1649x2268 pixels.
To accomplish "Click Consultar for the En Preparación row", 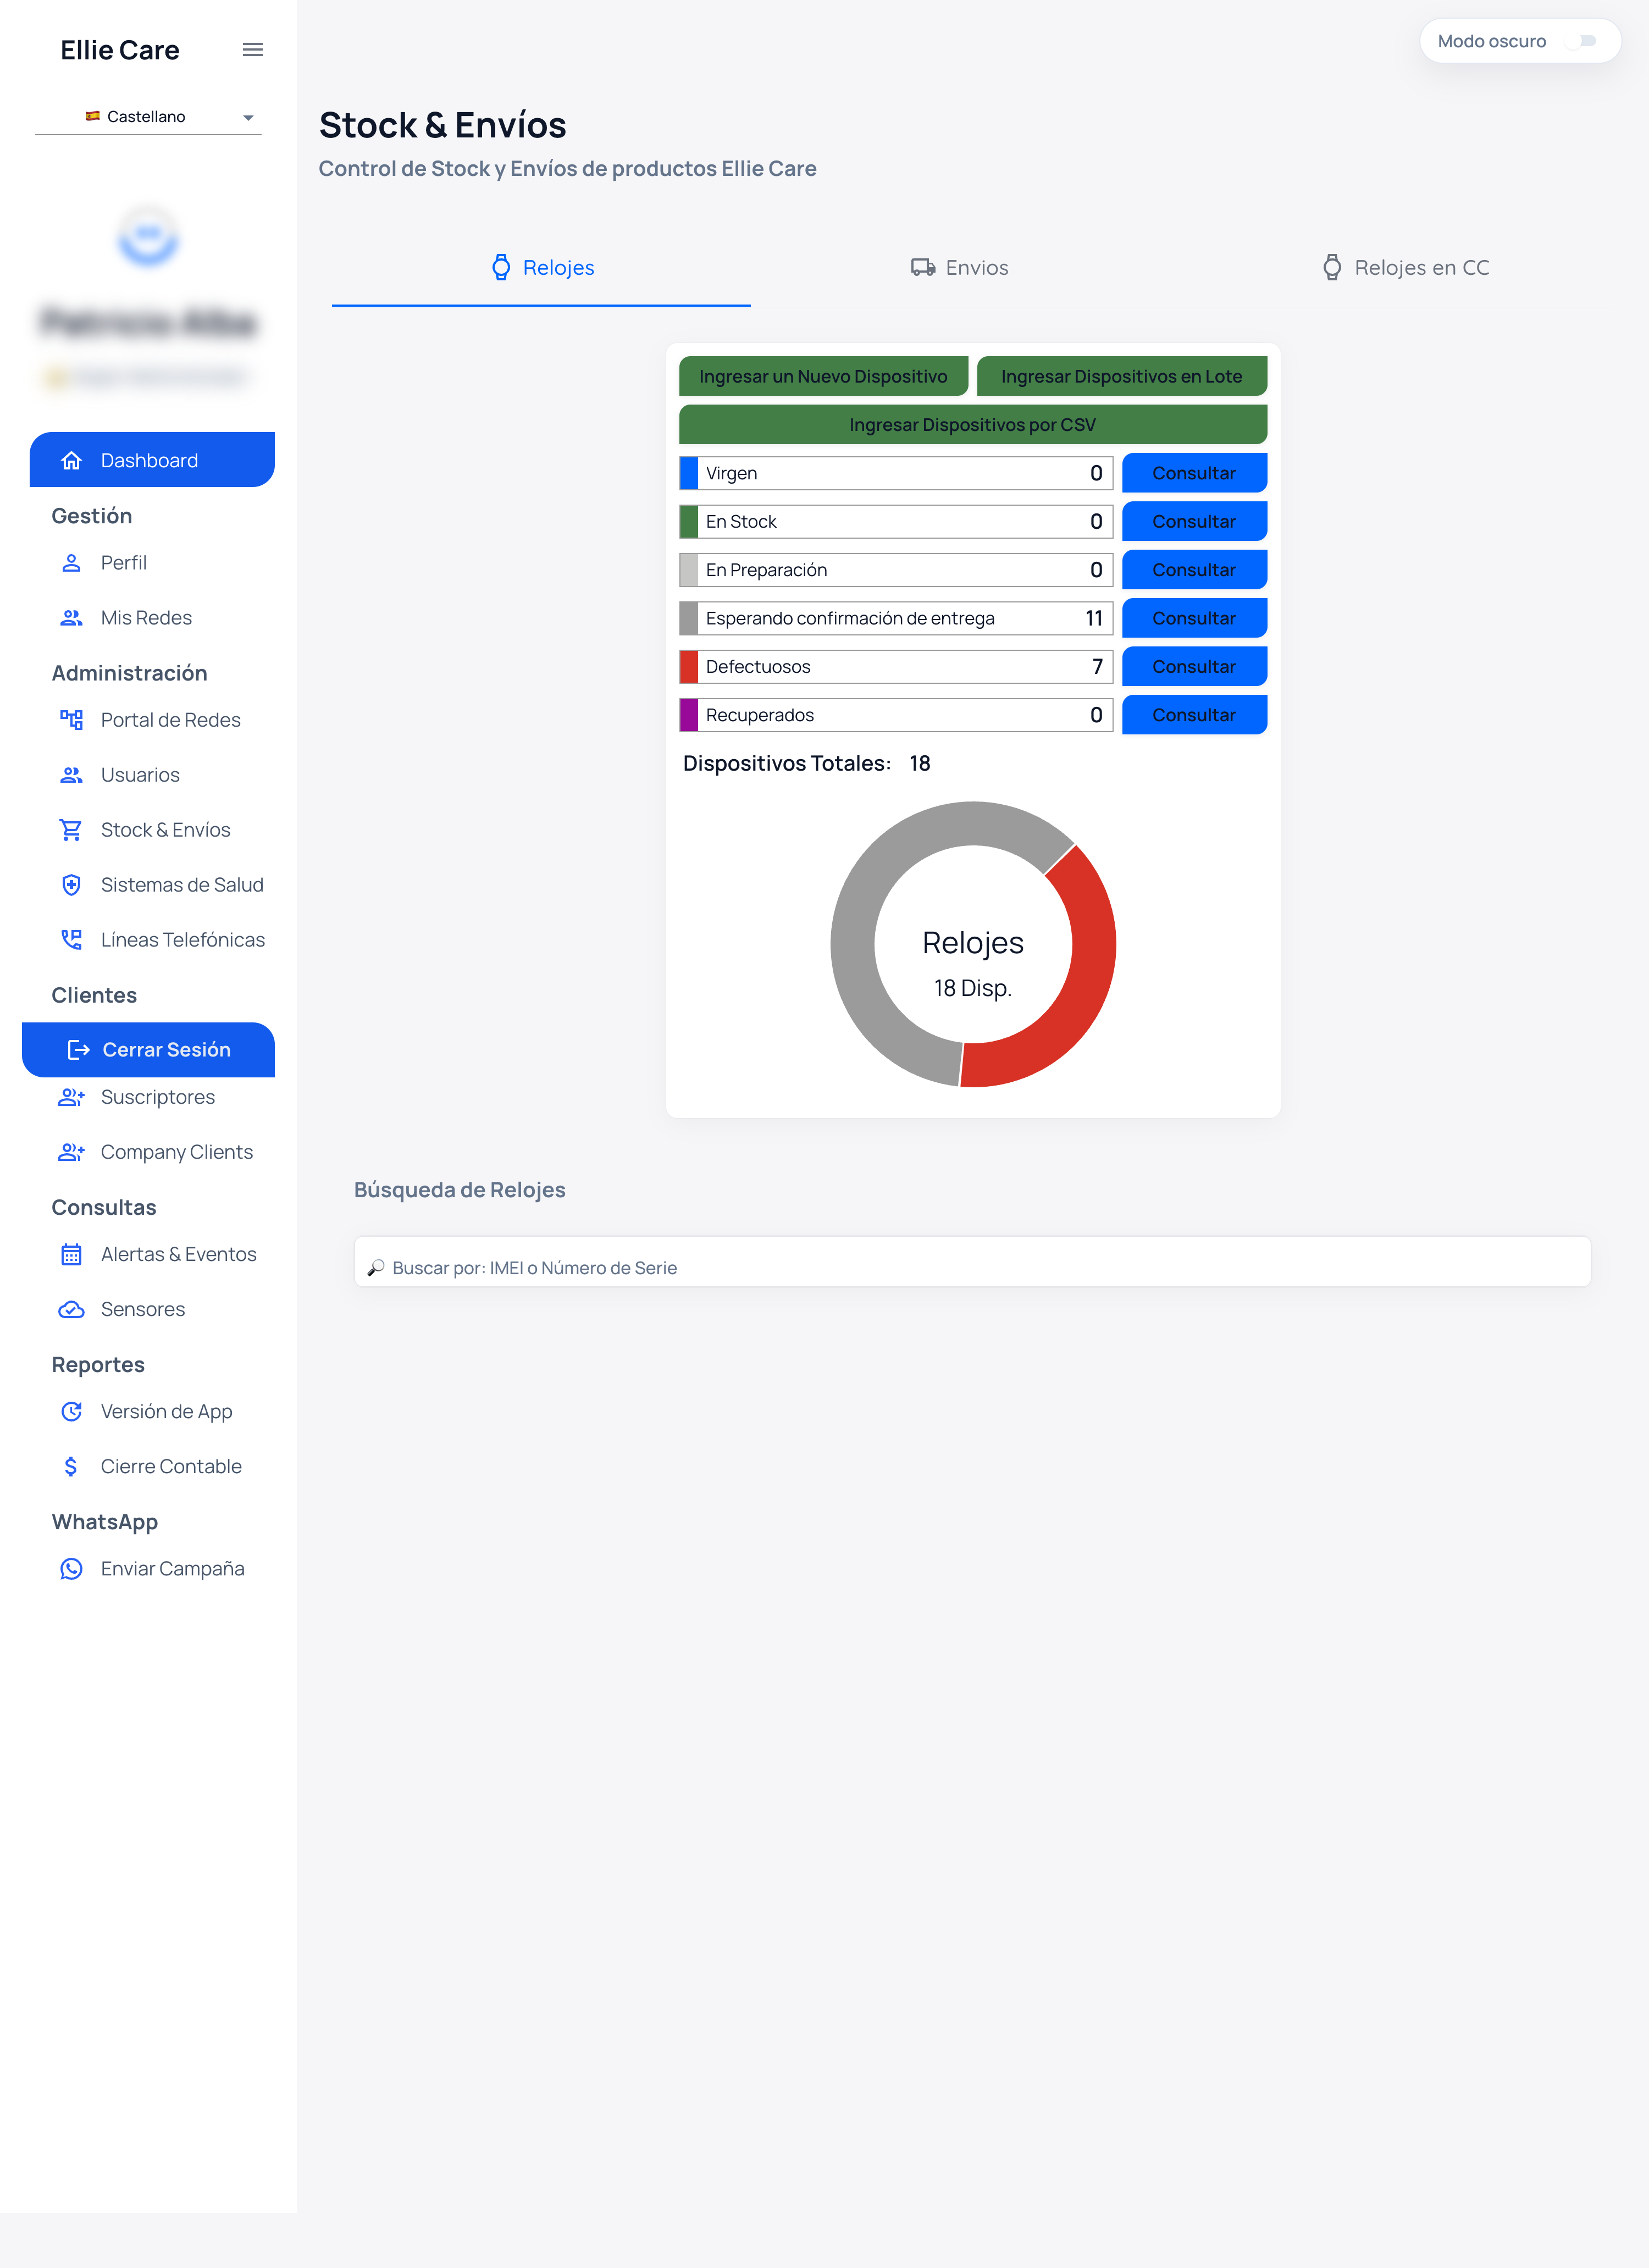I will 1194,569.
